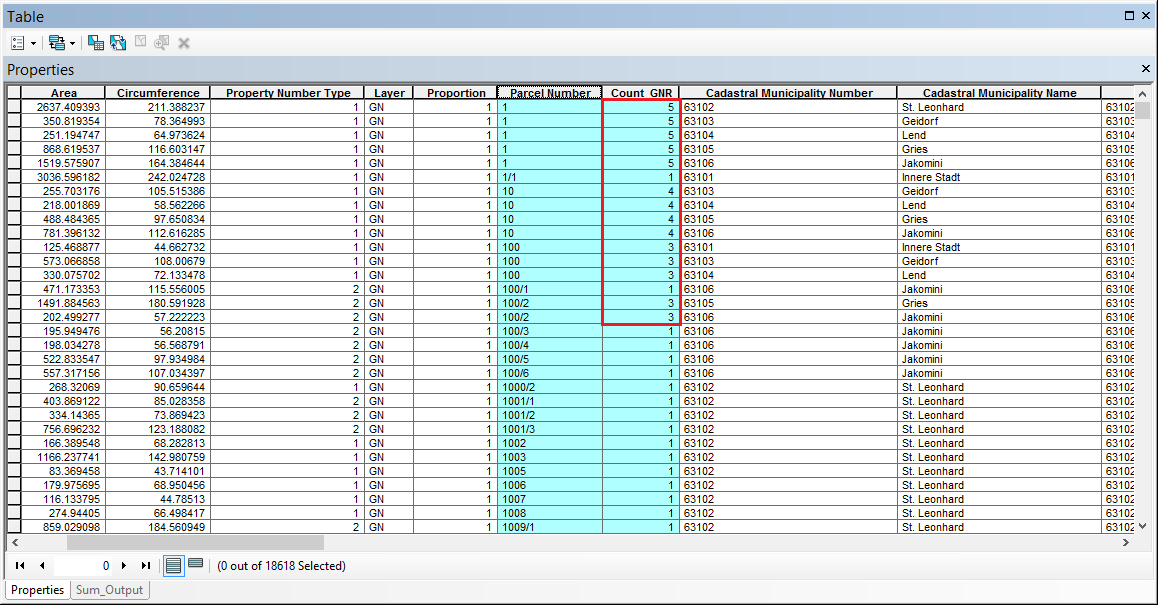Open the Select By Attributes tool
The height and width of the screenshot is (605, 1158).
coord(95,43)
